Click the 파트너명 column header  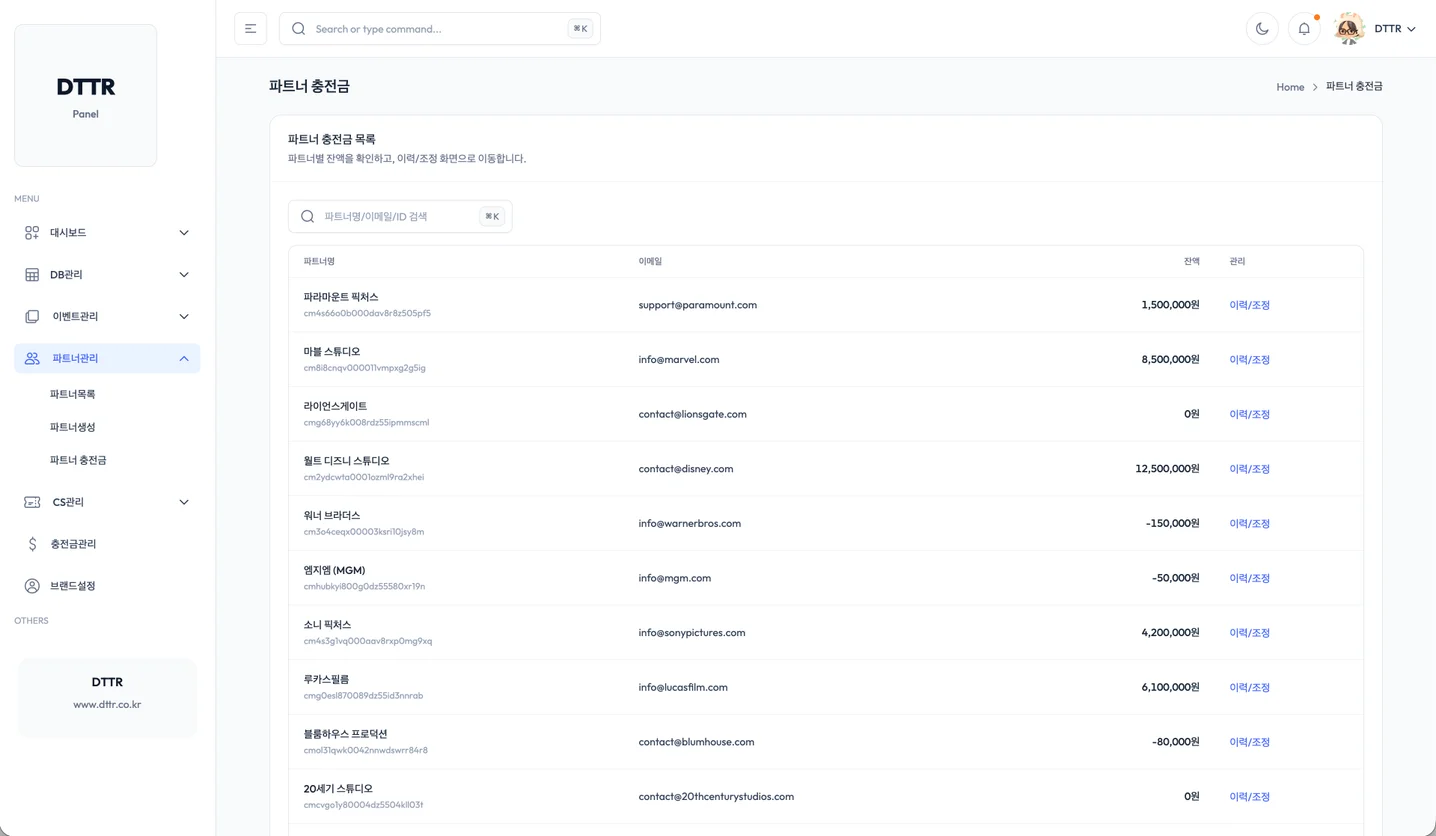point(319,262)
